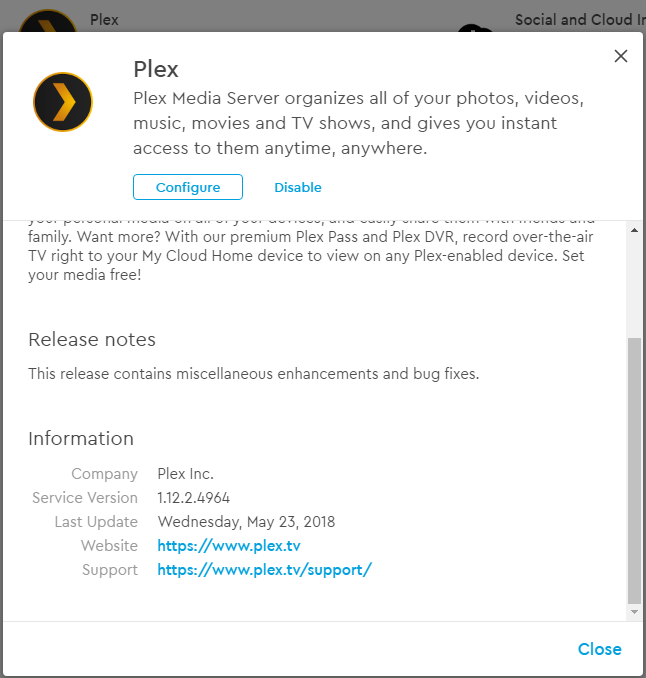Click the "Release notes" heading
Image resolution: width=646 pixels, height=678 pixels.
coord(92,339)
